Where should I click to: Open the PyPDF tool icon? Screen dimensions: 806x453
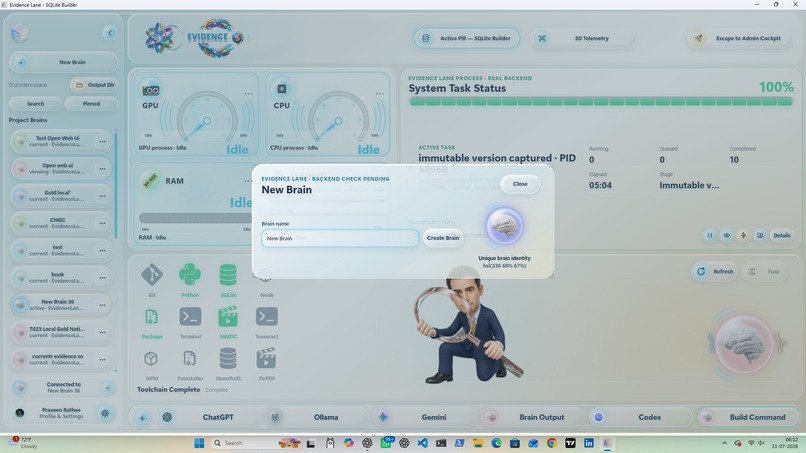(x=266, y=358)
